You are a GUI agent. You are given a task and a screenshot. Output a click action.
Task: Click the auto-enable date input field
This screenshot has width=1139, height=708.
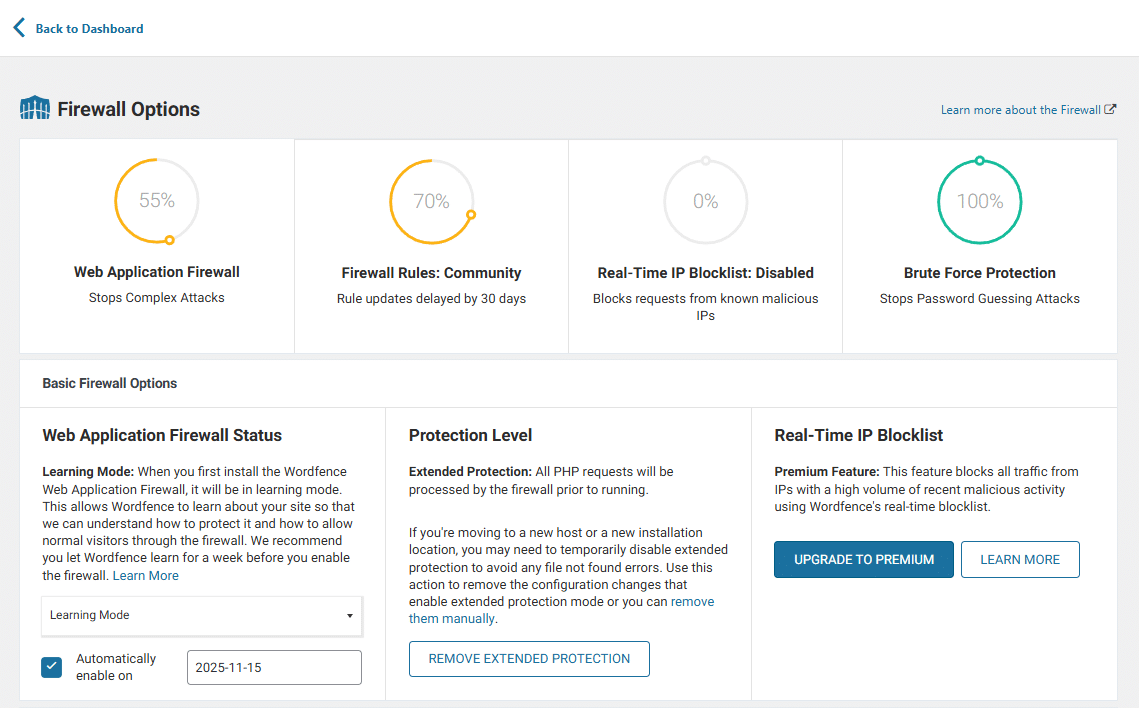point(274,667)
